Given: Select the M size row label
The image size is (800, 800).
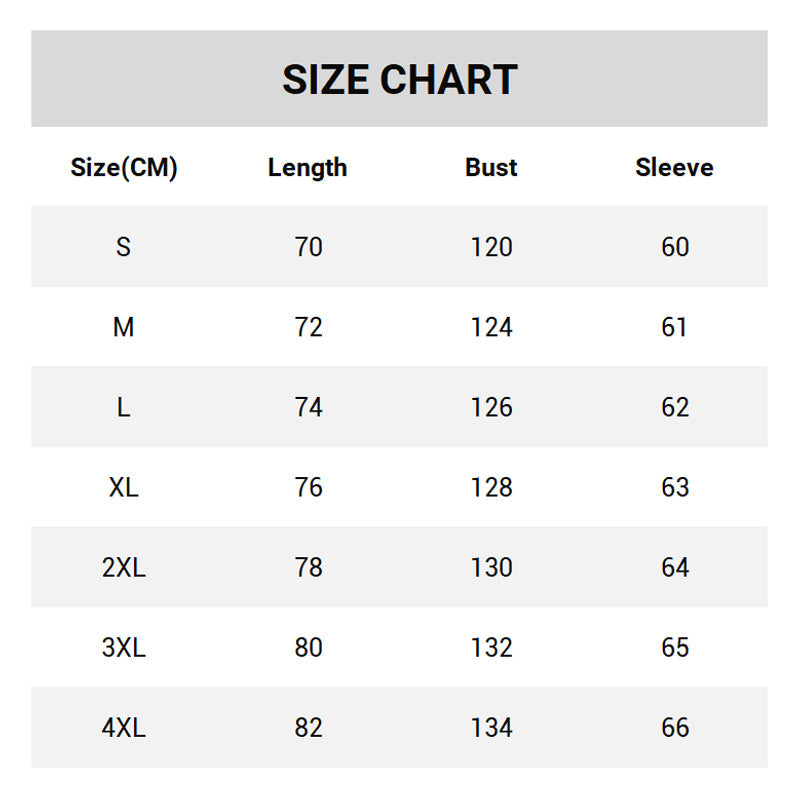Looking at the screenshot, I should (x=123, y=327).
